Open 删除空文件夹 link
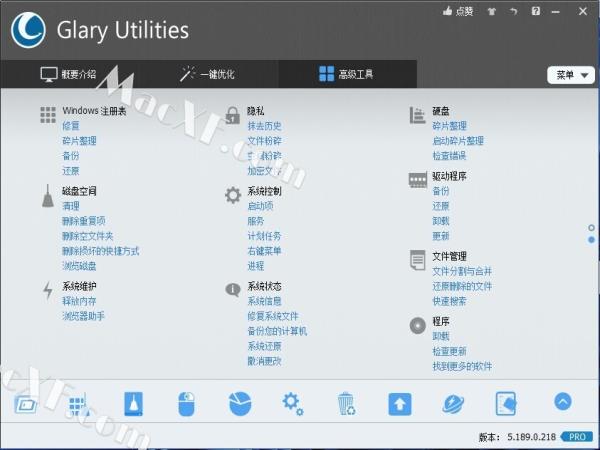The image size is (600, 450). (x=88, y=236)
